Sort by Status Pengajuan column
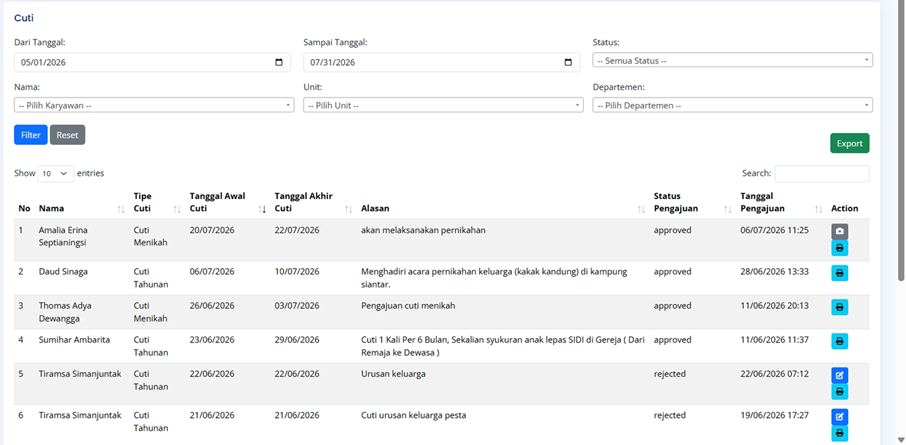Image resolution: width=906 pixels, height=445 pixels. pos(727,210)
